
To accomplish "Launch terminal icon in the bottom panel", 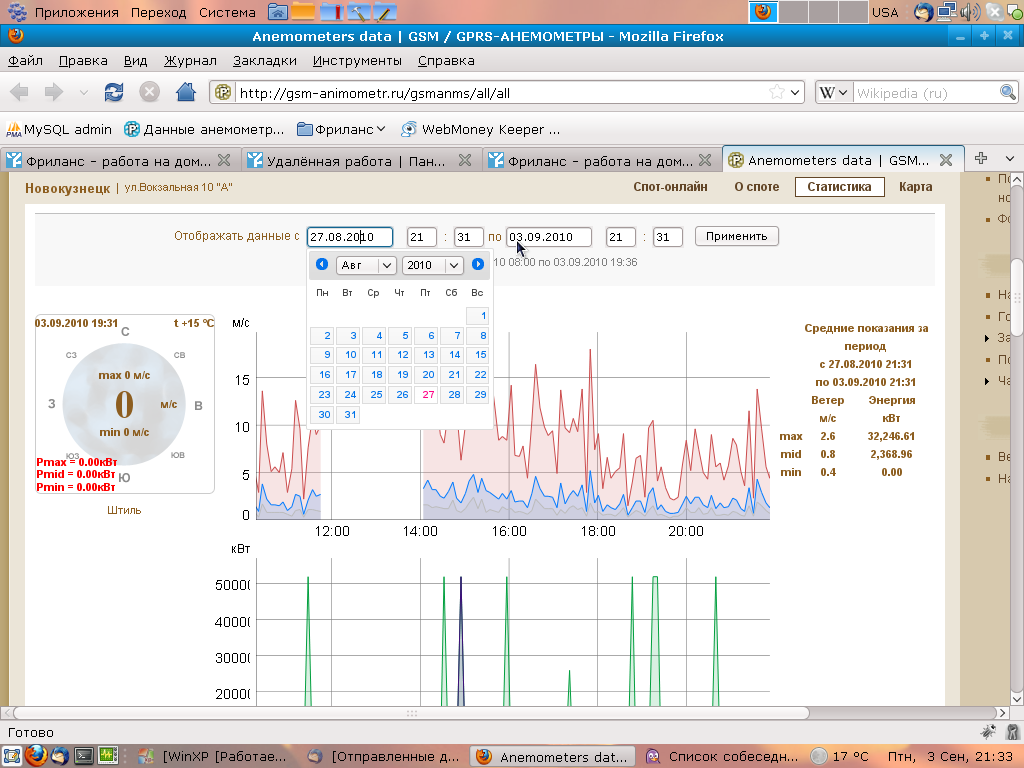I will tap(86, 756).
